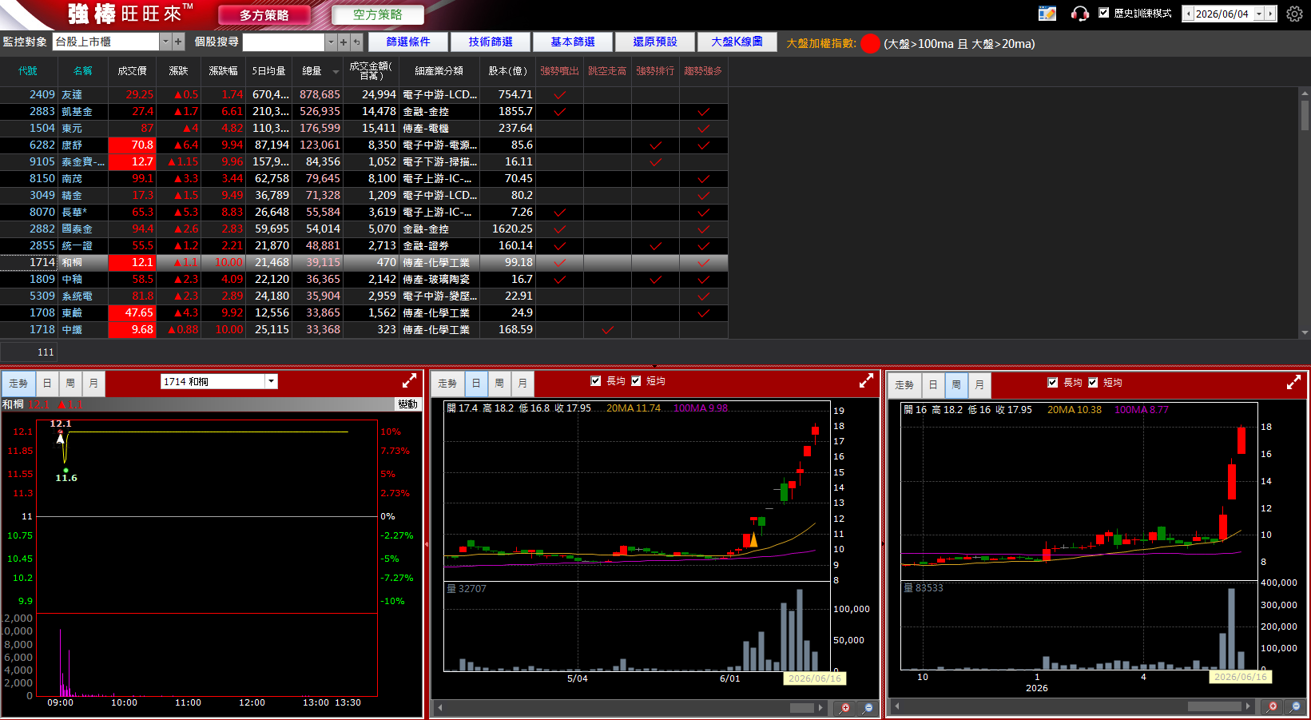Toggle the 歷史訓練模式 checkbox
The image size is (1311, 720).
(x=1104, y=13)
